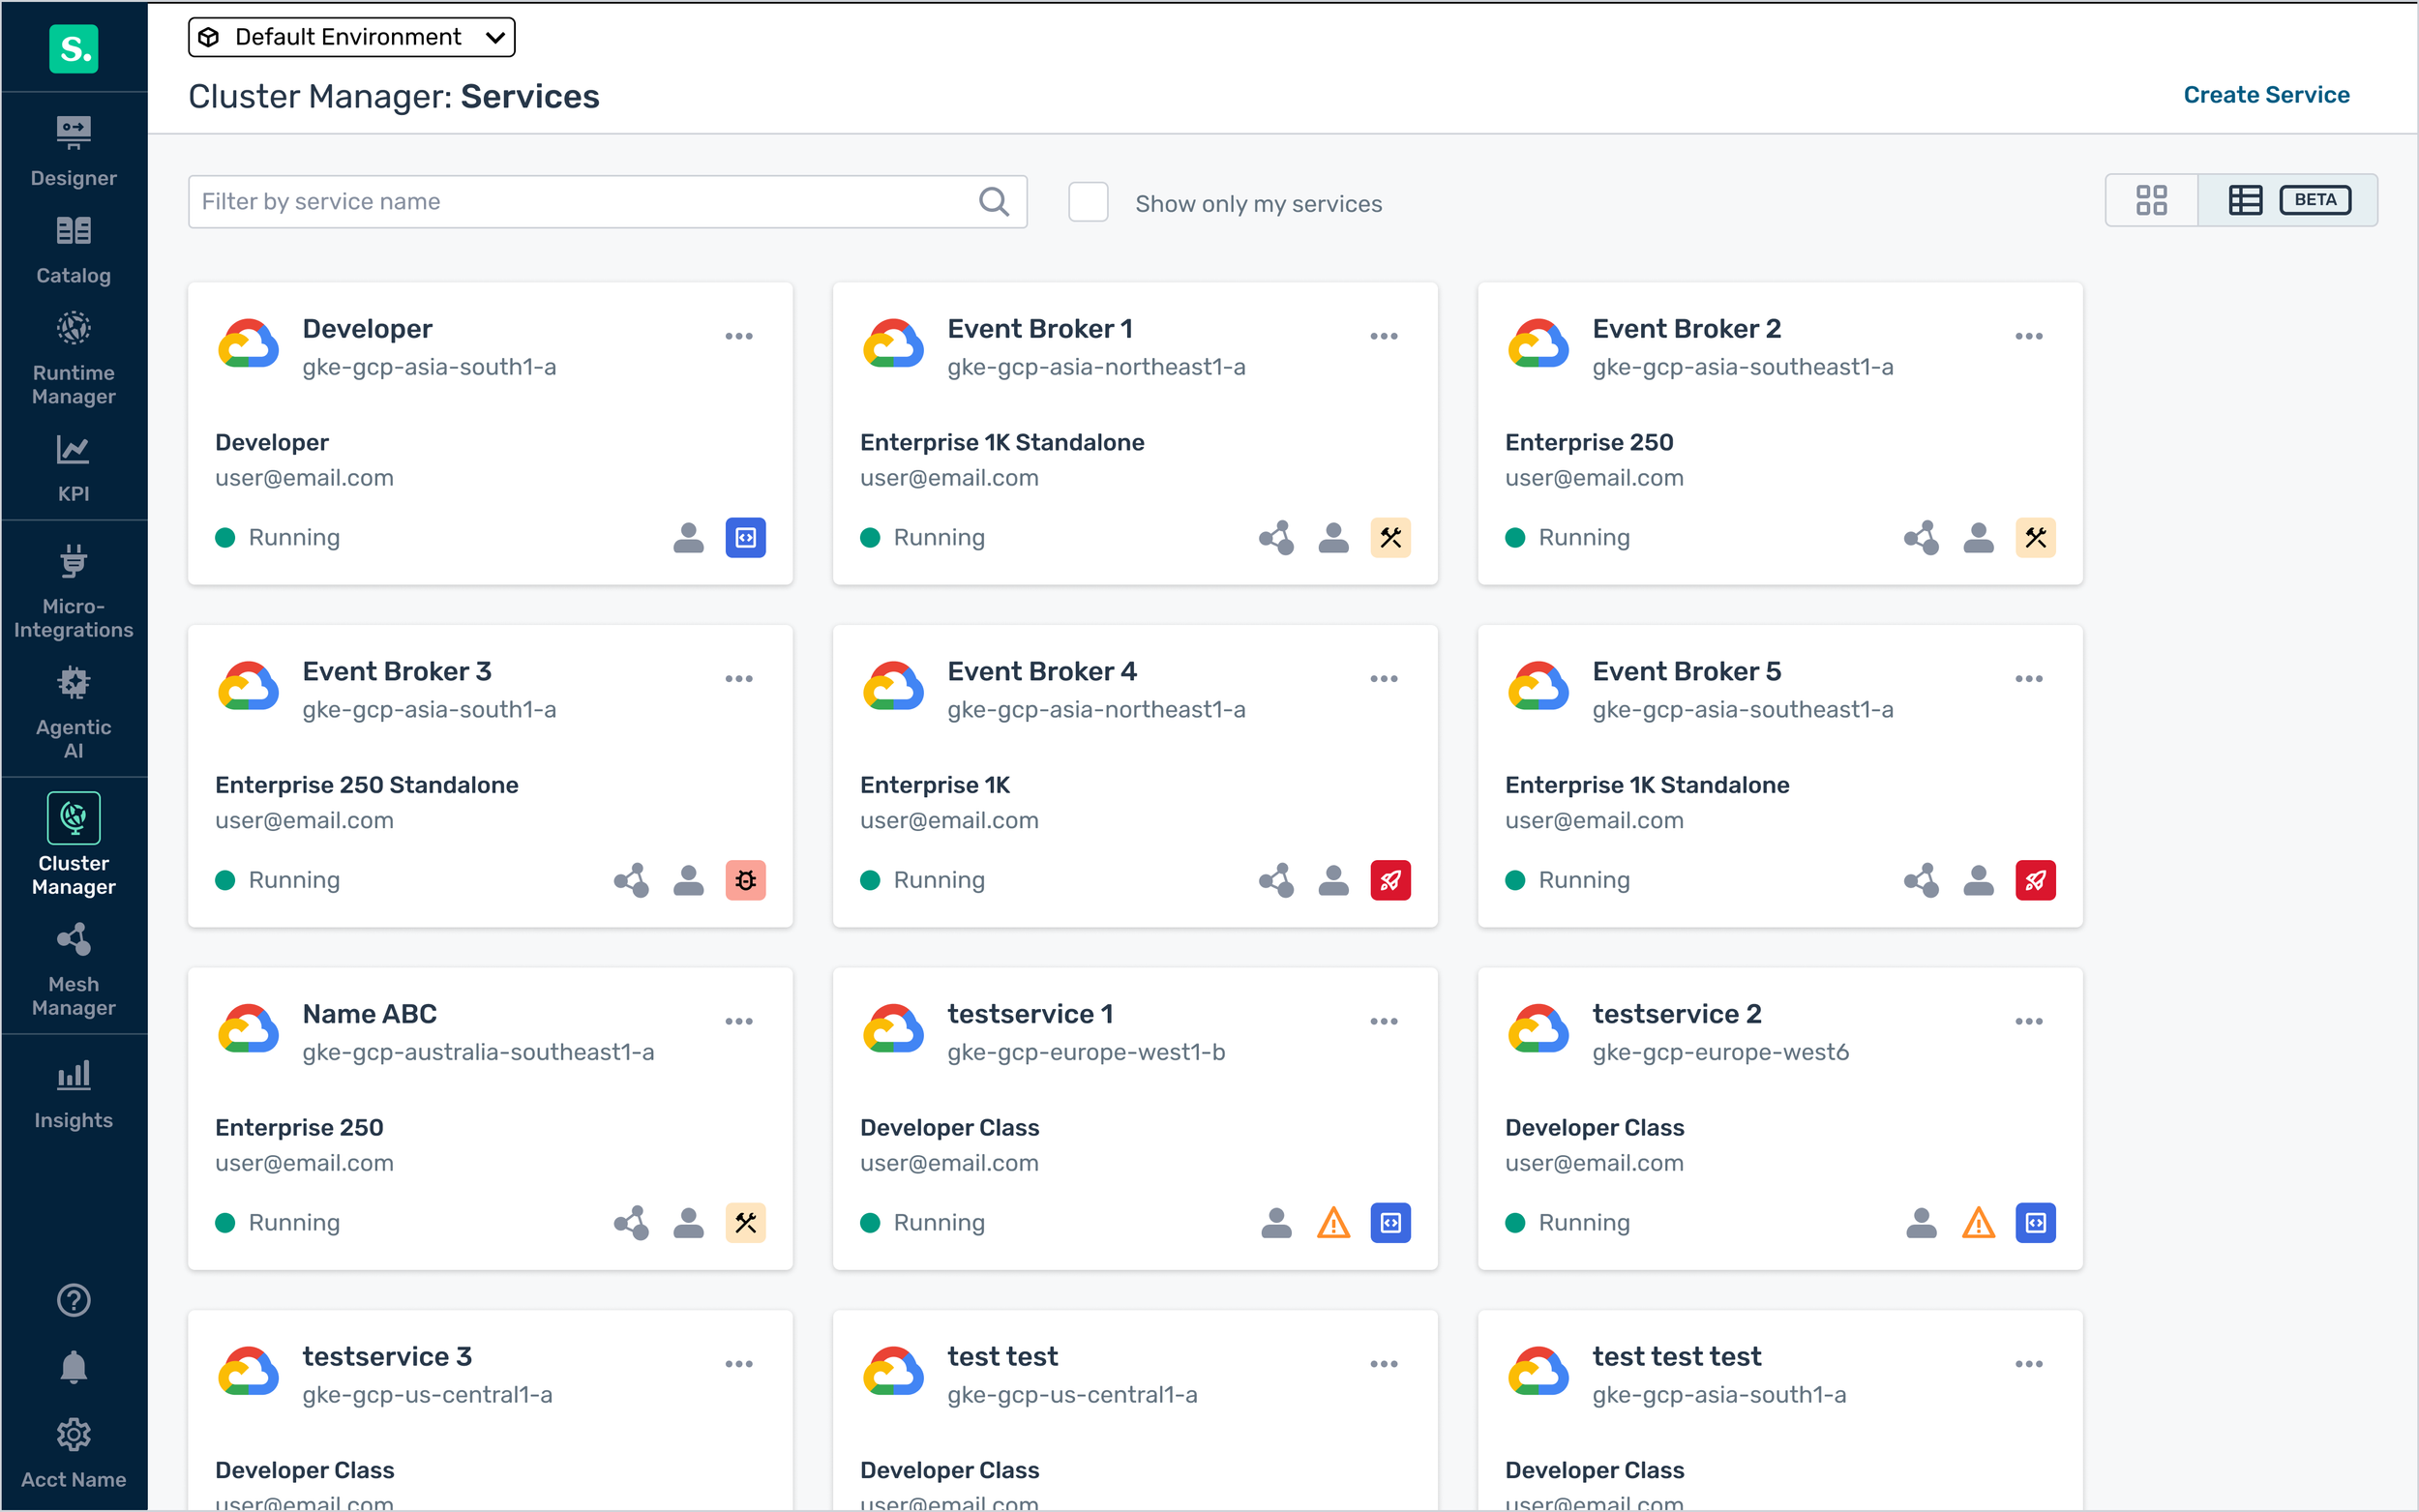Select the grid view layout
Image resolution: width=2419 pixels, height=1512 pixels.
point(2151,199)
